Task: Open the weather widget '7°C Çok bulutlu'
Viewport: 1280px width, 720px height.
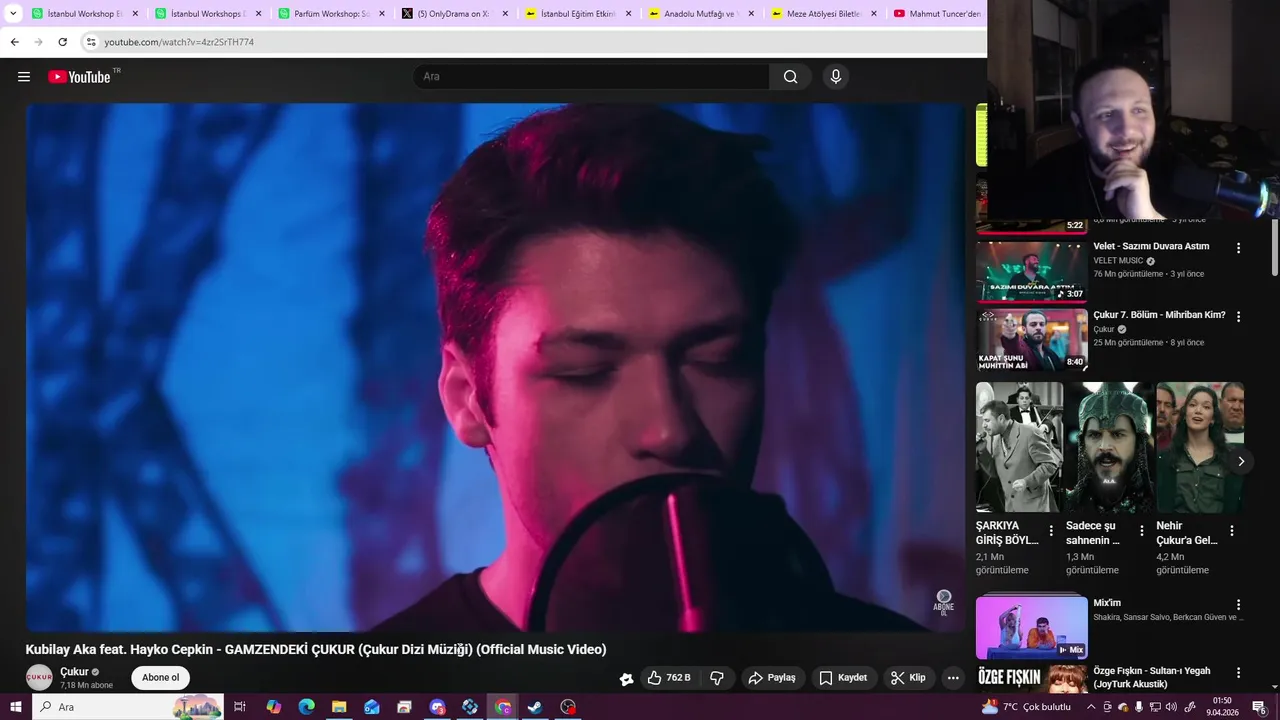Action: pyautogui.click(x=1025, y=707)
